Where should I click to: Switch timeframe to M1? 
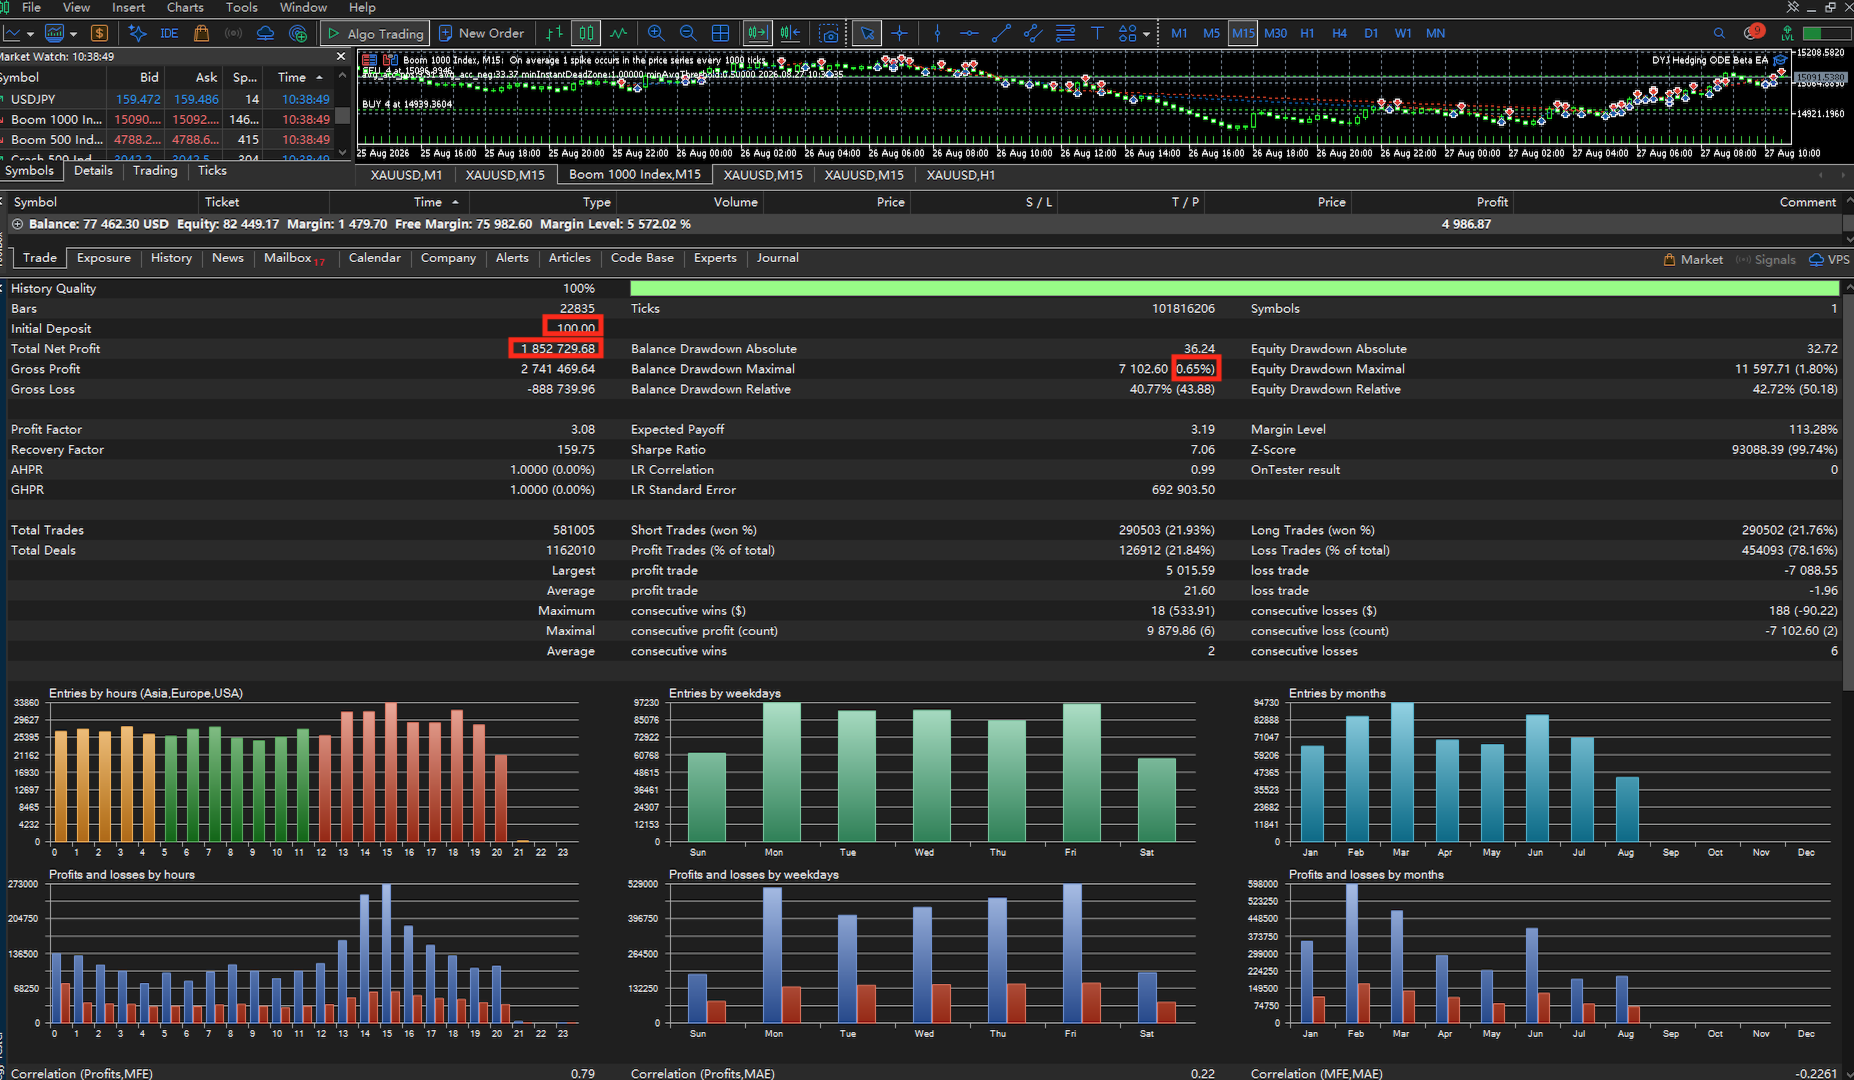pos(1179,33)
